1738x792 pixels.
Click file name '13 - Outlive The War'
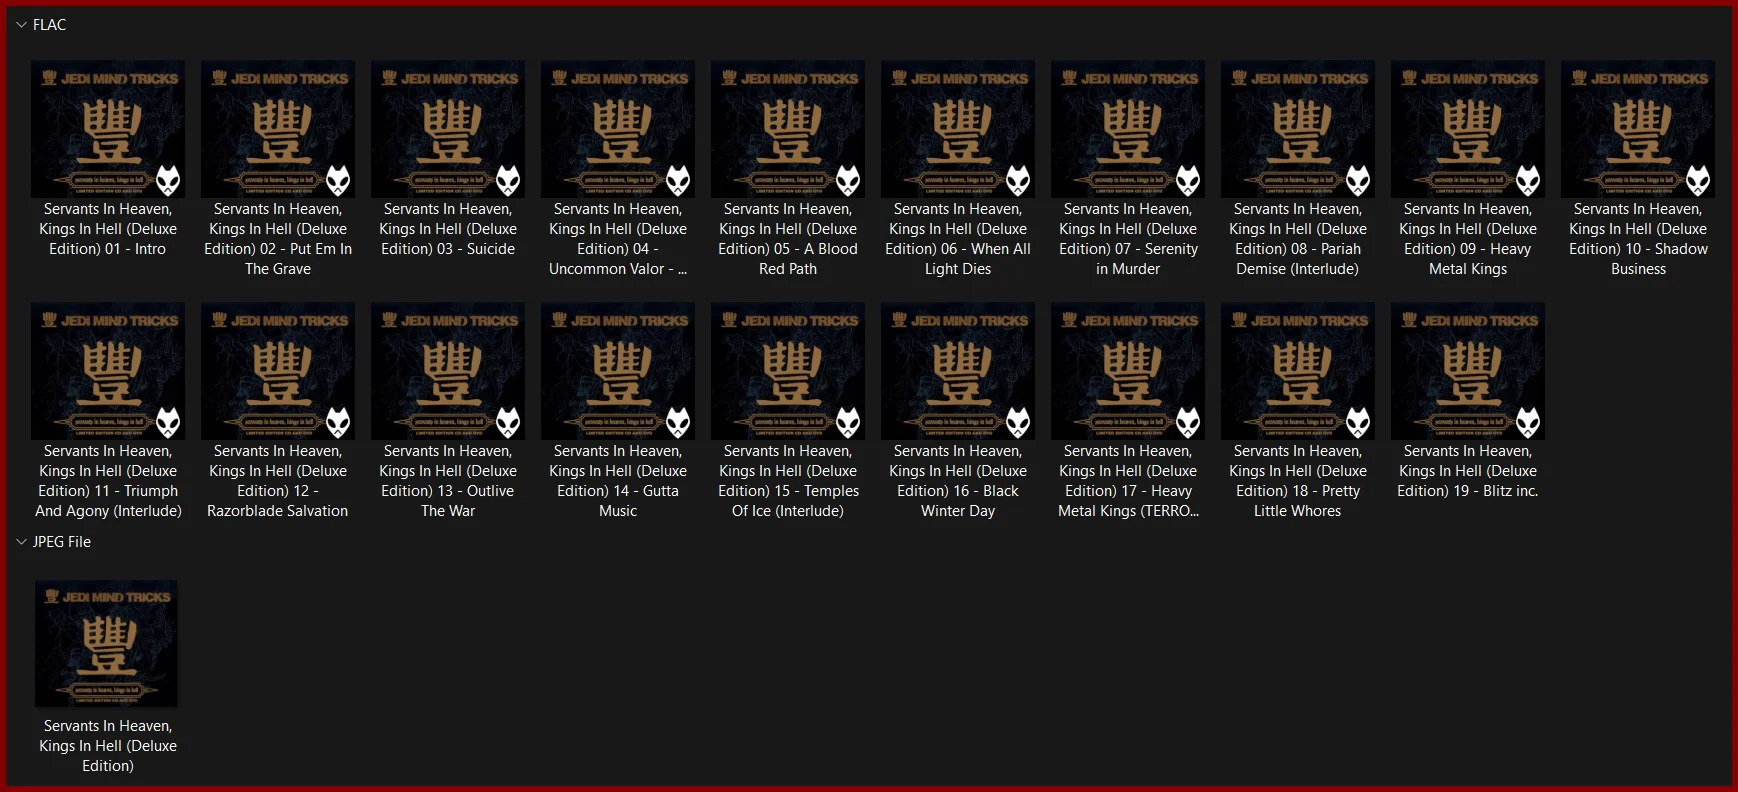pos(448,481)
